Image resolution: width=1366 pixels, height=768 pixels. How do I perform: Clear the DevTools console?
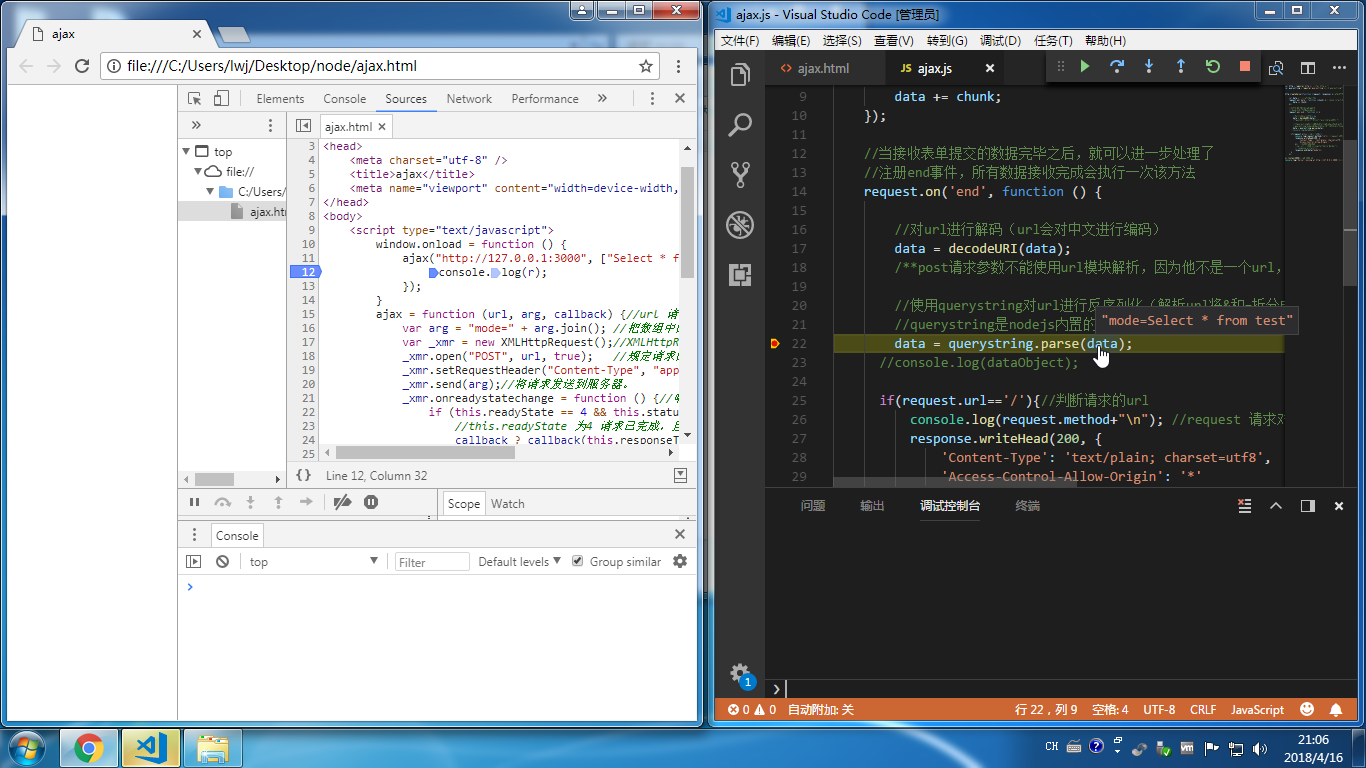click(222, 561)
